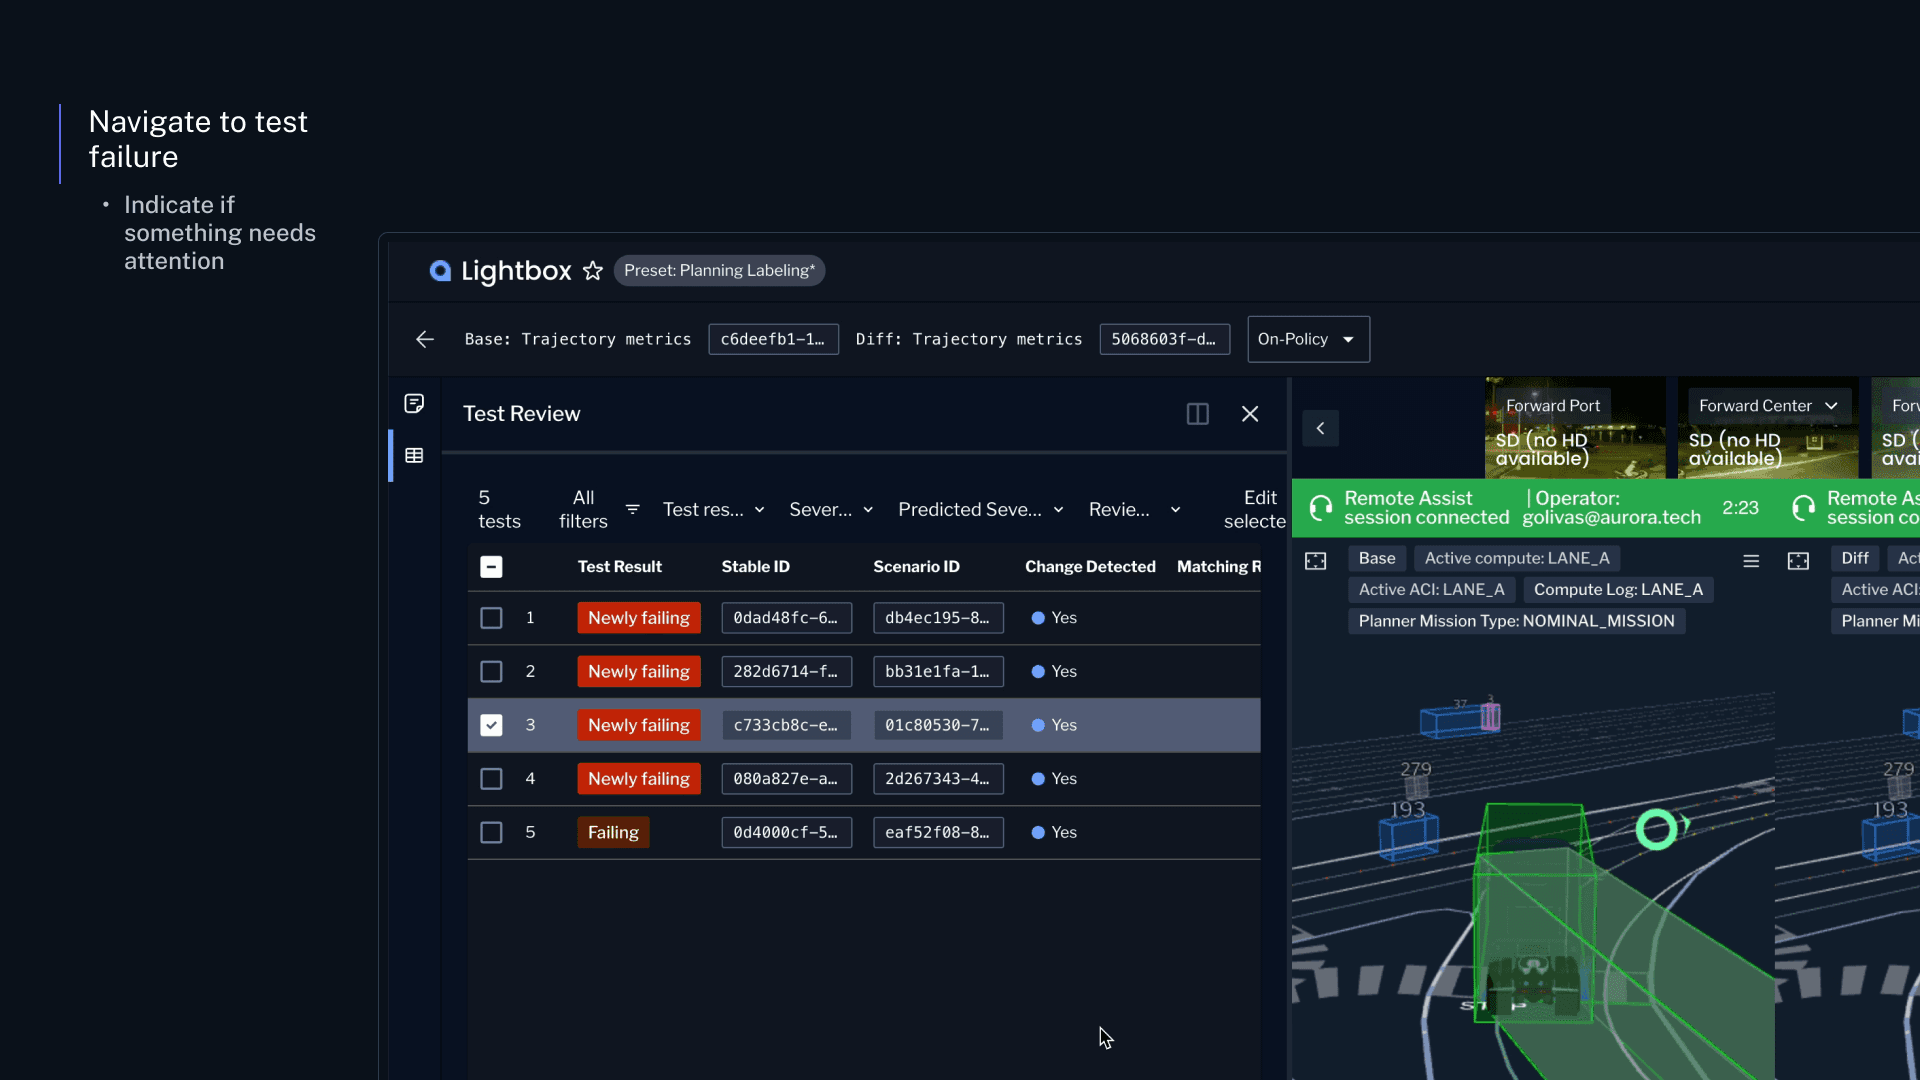Viewport: 1920px width, 1080px height.
Task: Favorite Lightbox with the star icon
Action: pos(593,271)
